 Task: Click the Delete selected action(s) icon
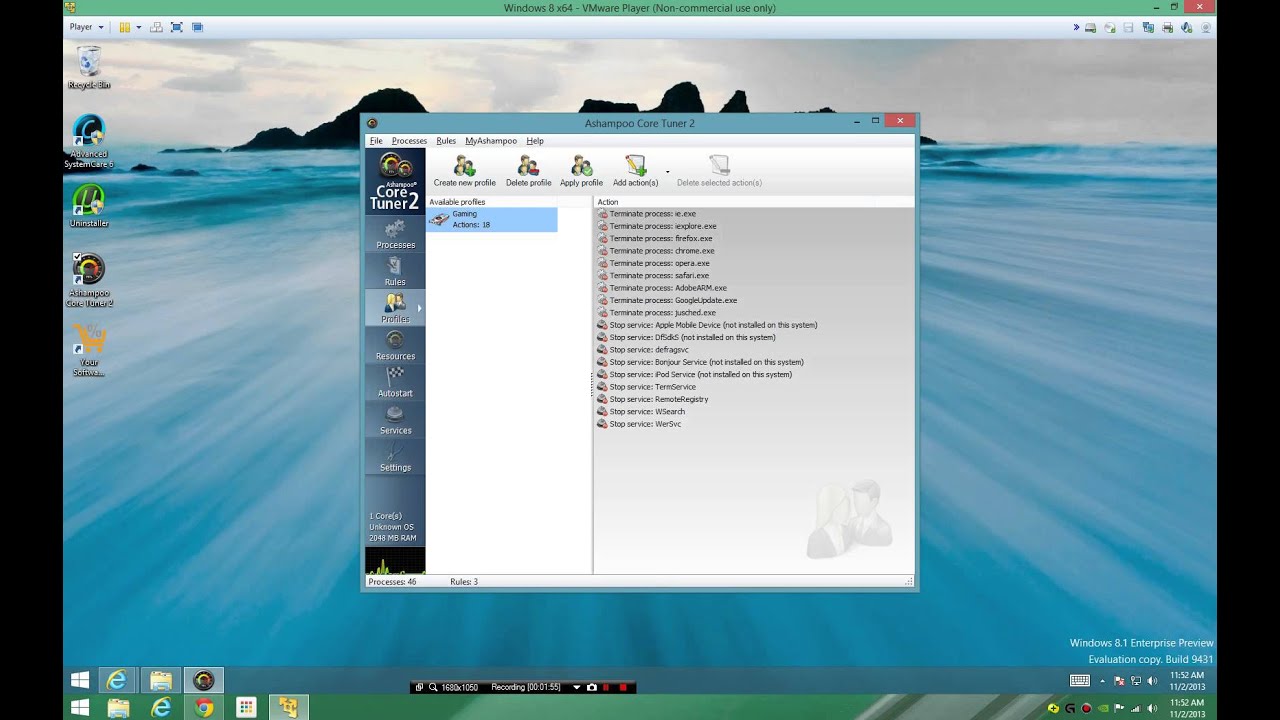tap(719, 165)
